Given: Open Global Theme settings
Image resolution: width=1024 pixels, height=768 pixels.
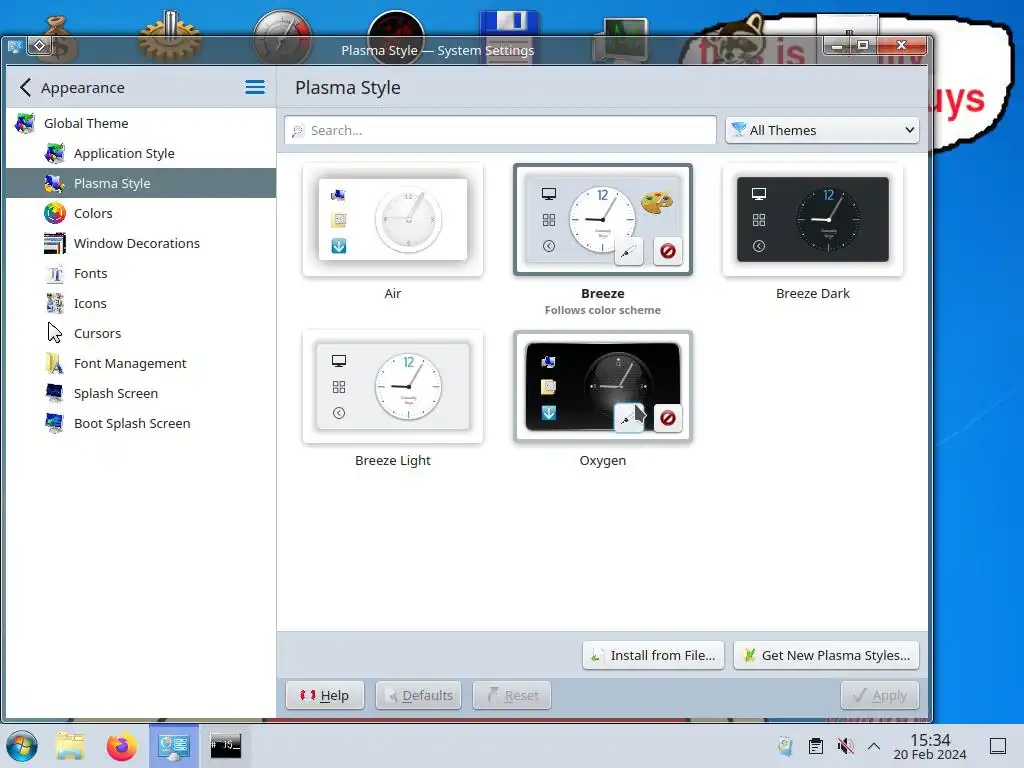Looking at the screenshot, I should tap(140, 123).
